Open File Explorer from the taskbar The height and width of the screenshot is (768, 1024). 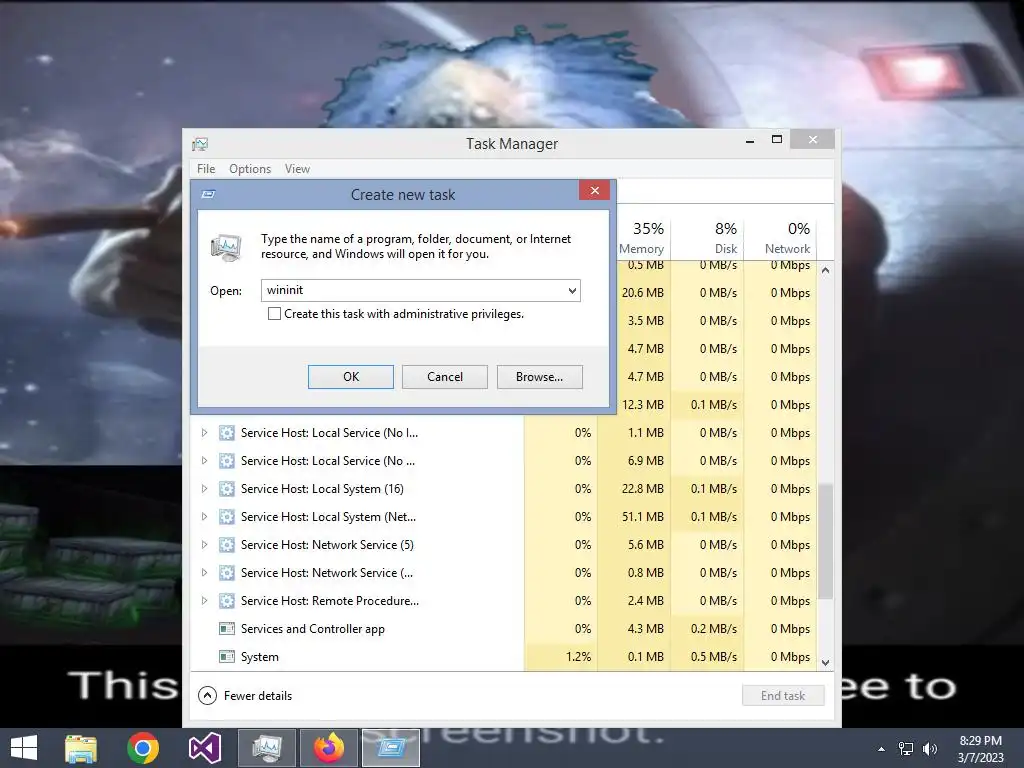(x=81, y=748)
